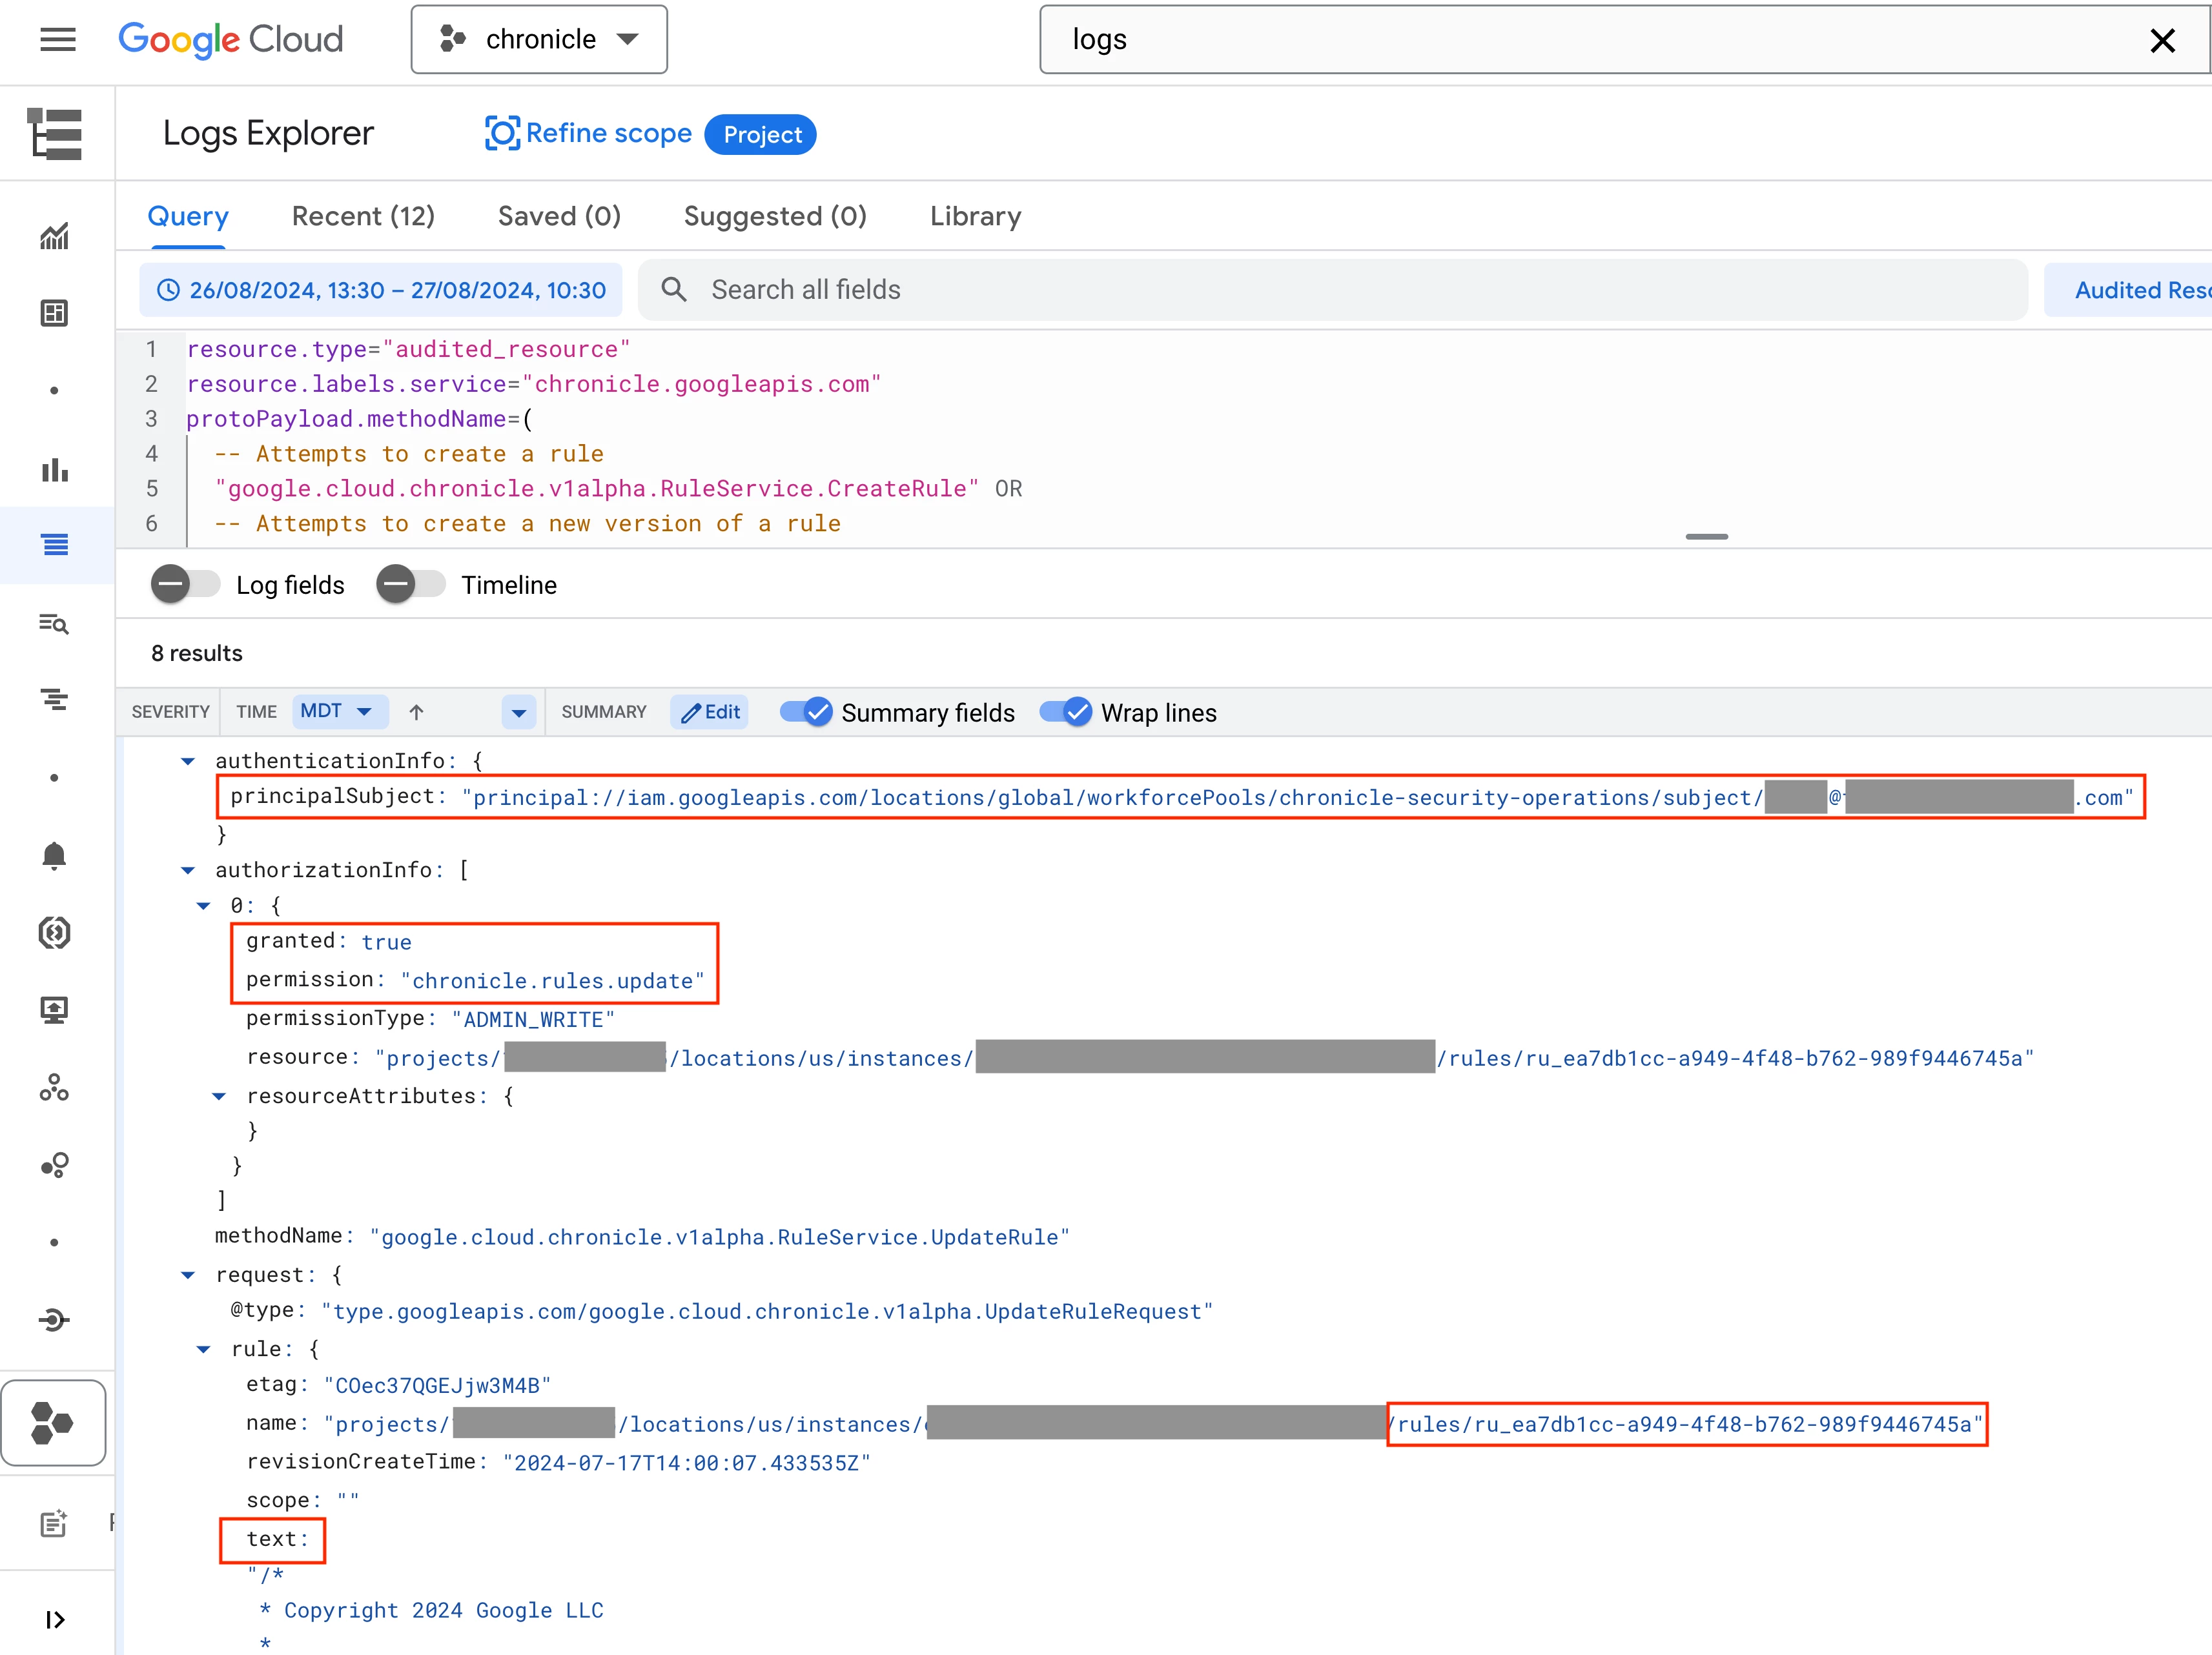Screen dimensions: 2212x1655
Task: Collapse the request node
Action: coord(188,1275)
